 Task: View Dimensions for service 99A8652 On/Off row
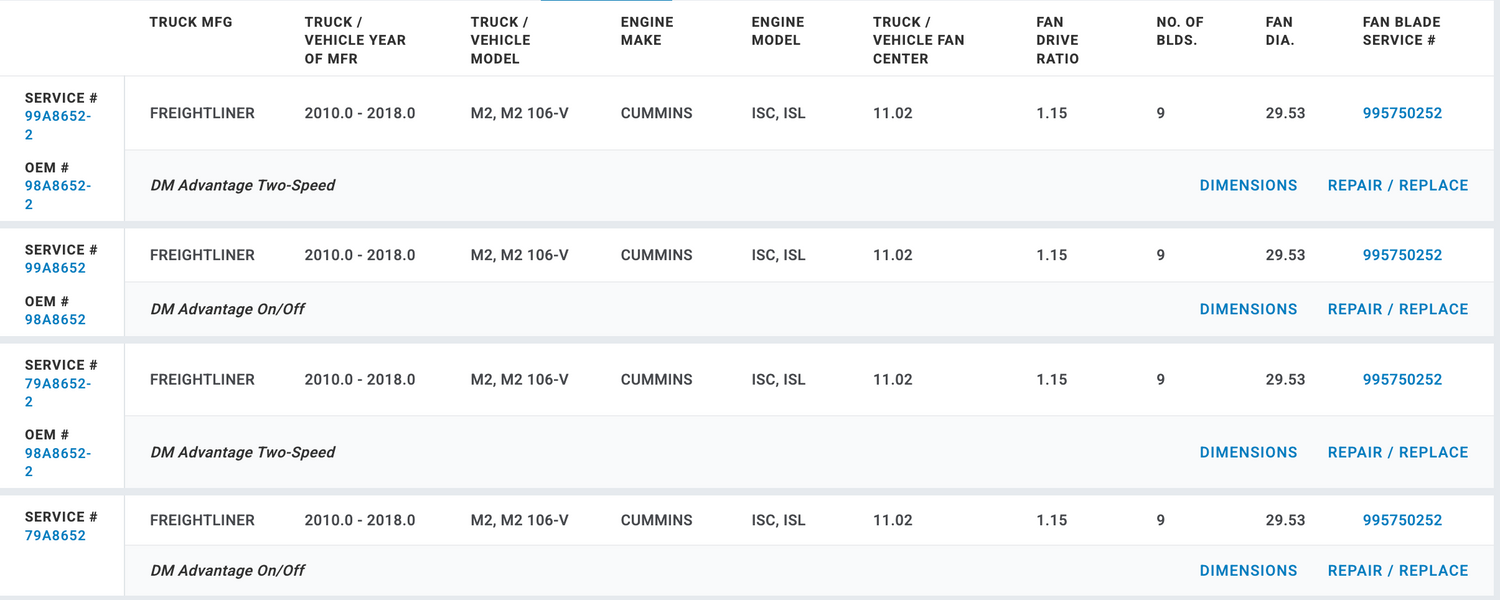1248,309
